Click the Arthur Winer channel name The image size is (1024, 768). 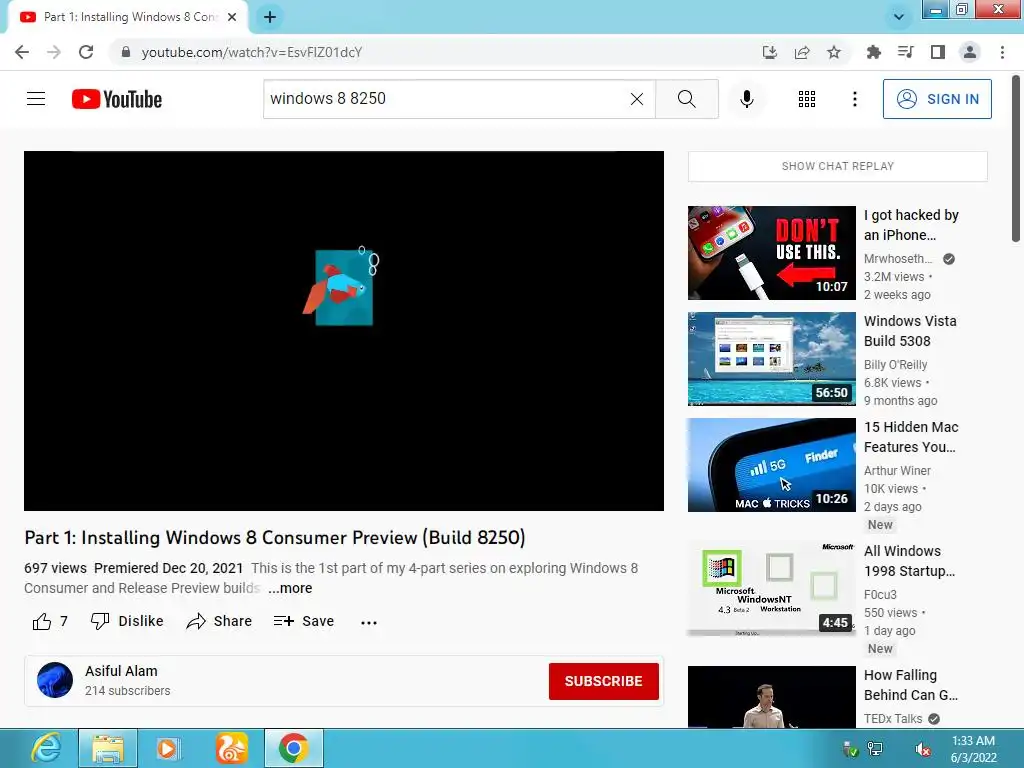[897, 470]
